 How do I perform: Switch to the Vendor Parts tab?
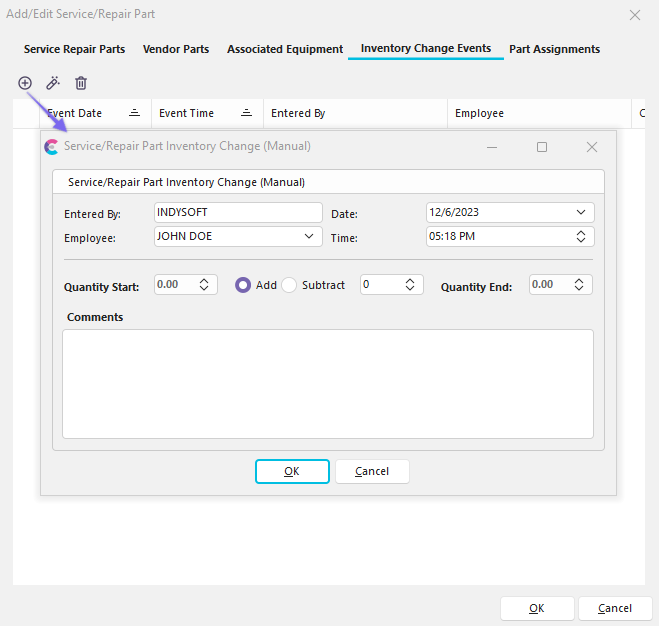coord(176,49)
